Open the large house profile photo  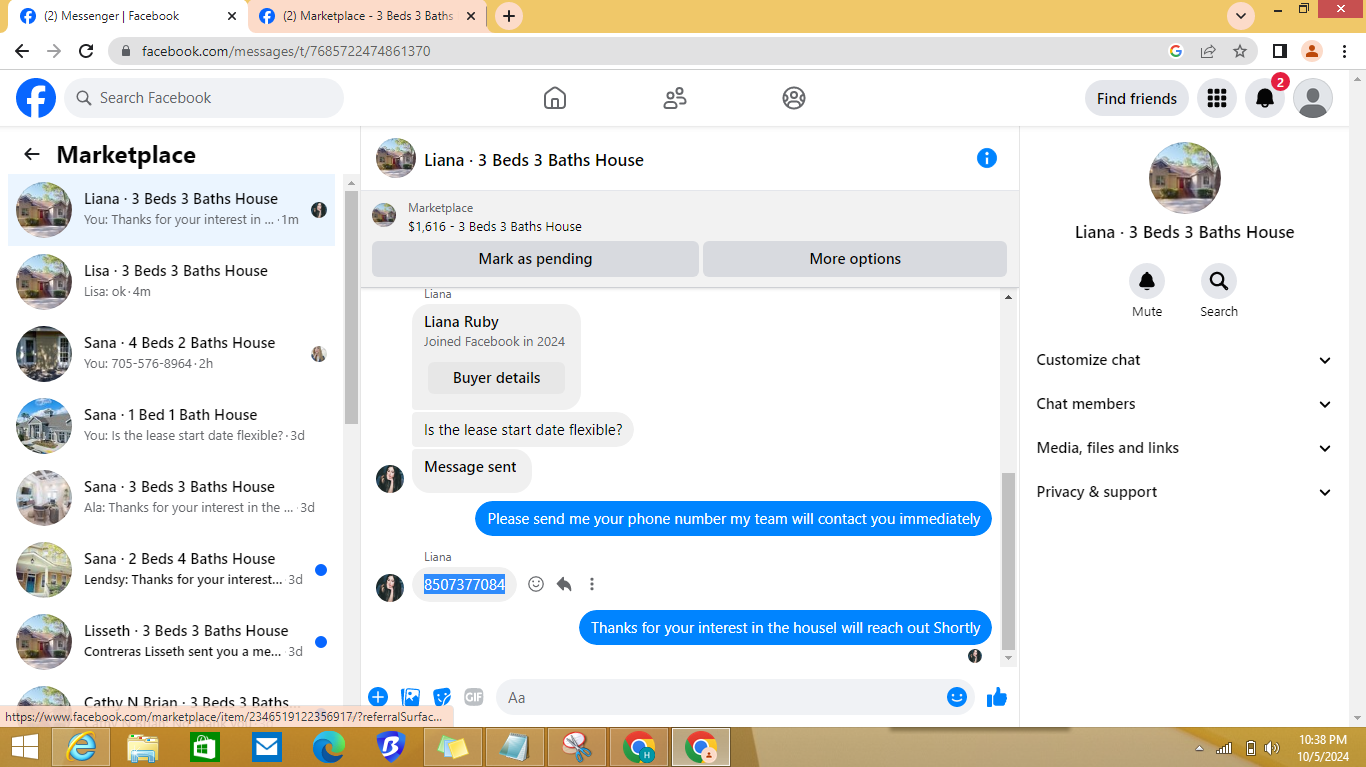pos(1185,178)
